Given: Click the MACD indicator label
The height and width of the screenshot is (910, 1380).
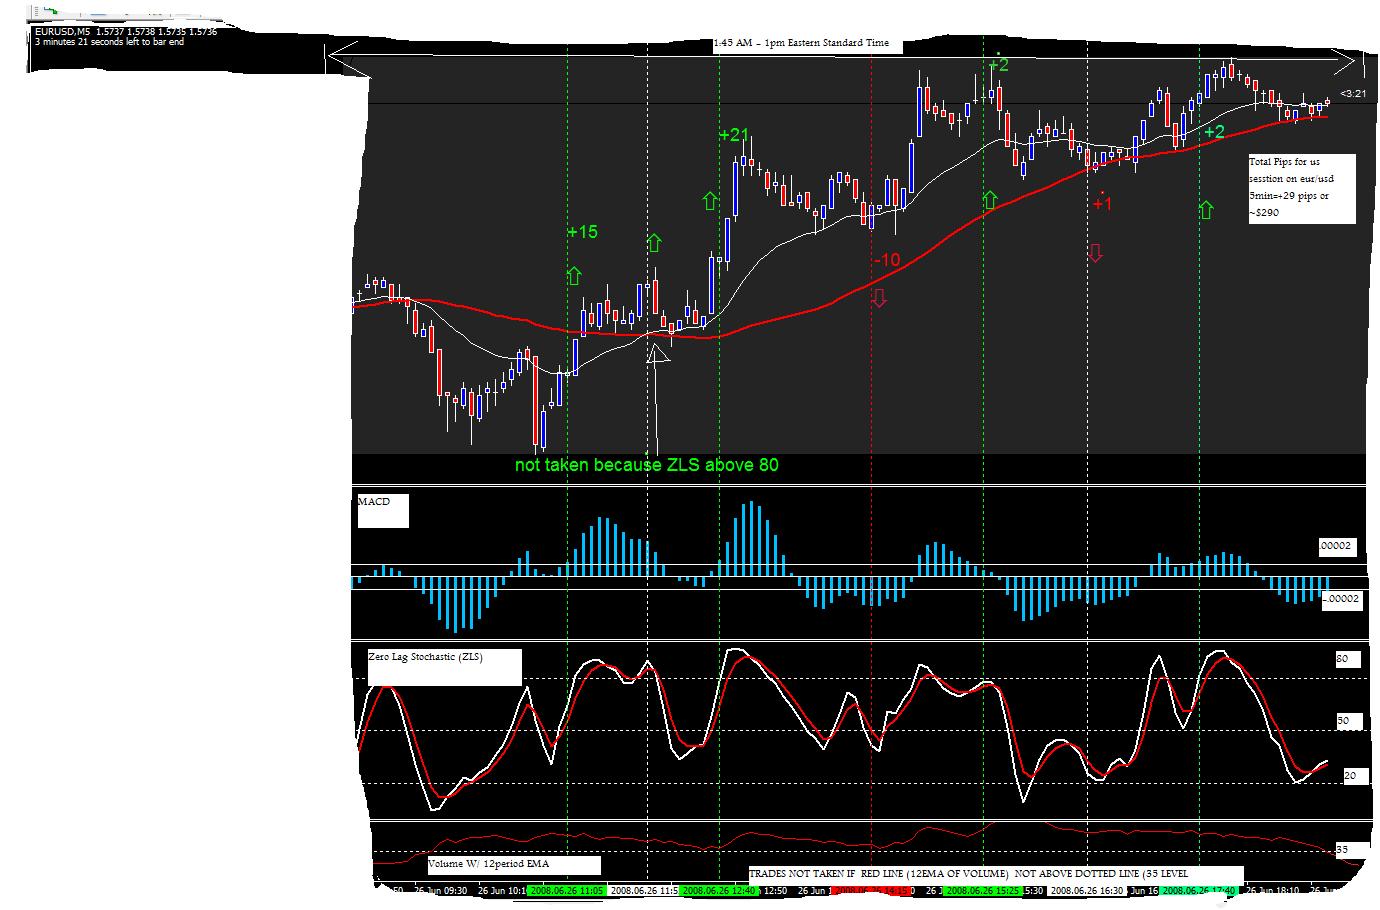Looking at the screenshot, I should click(x=383, y=509).
